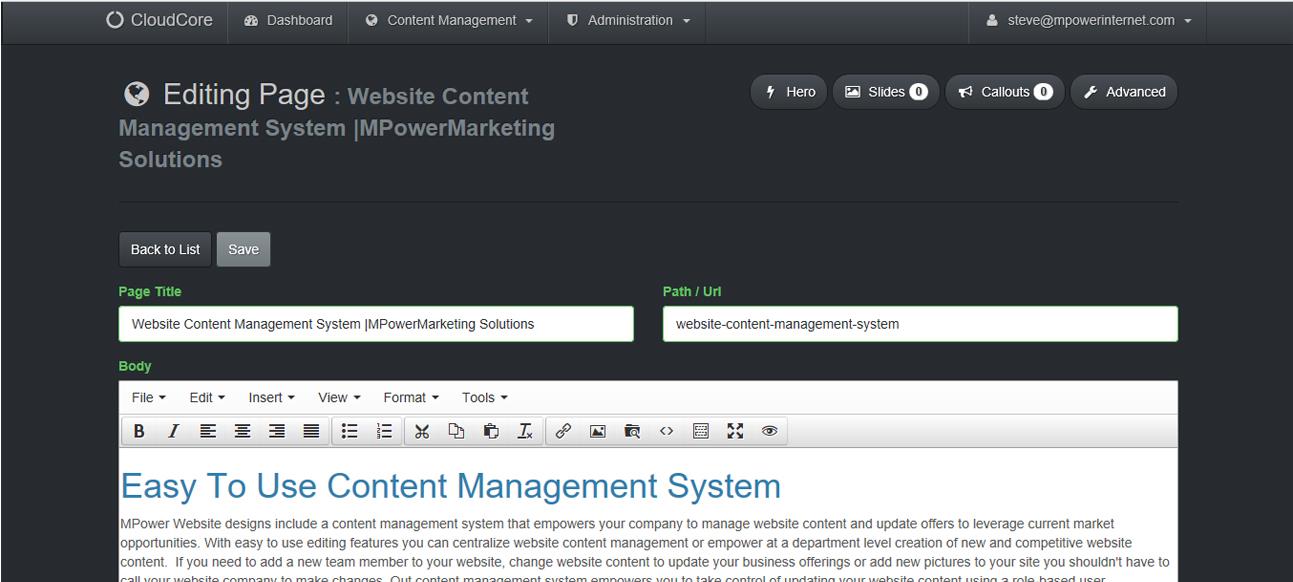Toggle italic formatting in the editor
The height and width of the screenshot is (582, 1293).
click(173, 431)
